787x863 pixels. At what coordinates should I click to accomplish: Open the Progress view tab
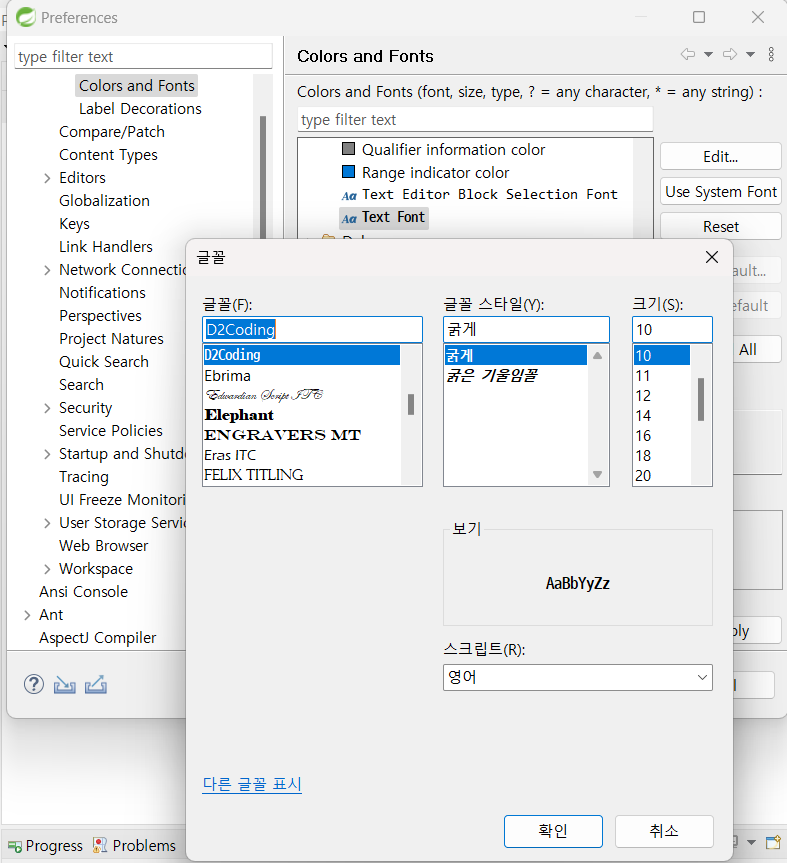45,845
